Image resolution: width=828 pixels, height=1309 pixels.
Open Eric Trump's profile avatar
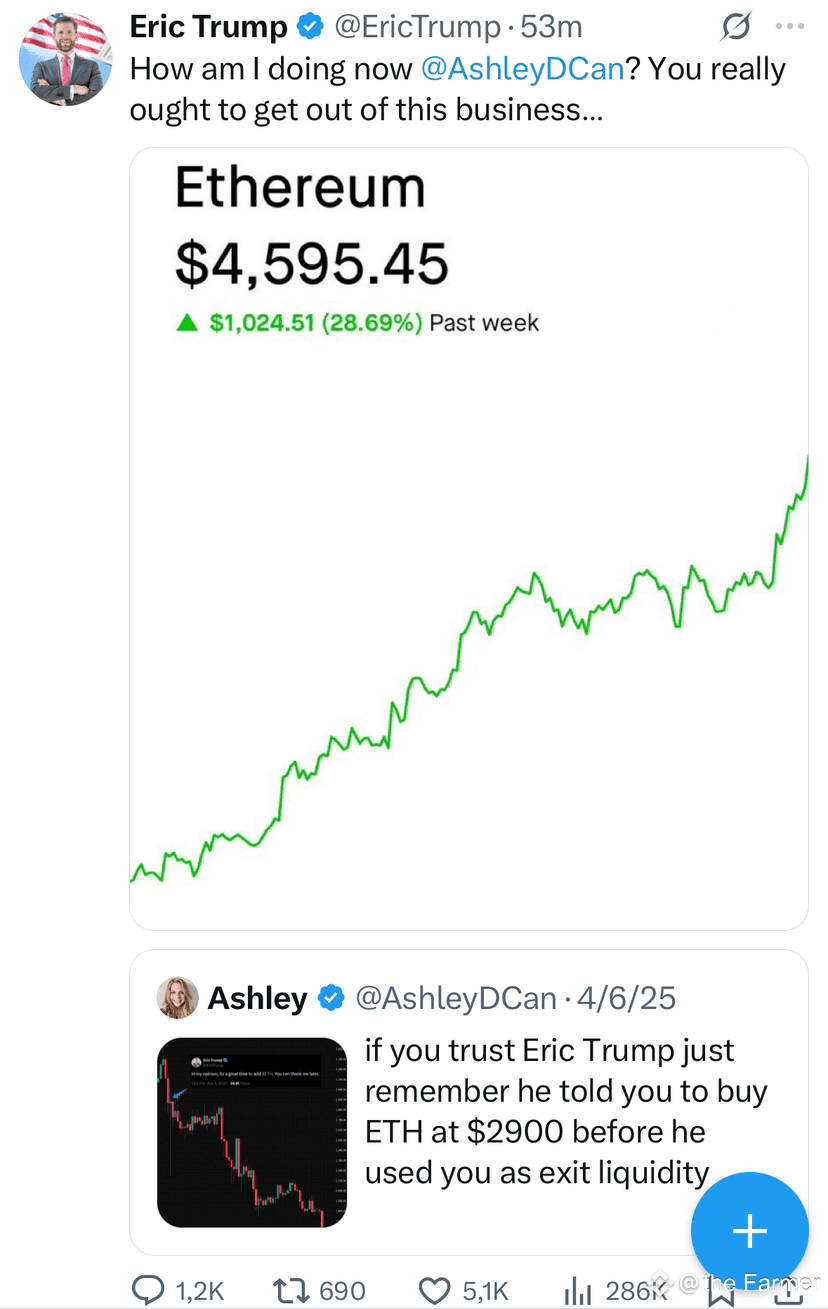pyautogui.click(x=66, y=59)
